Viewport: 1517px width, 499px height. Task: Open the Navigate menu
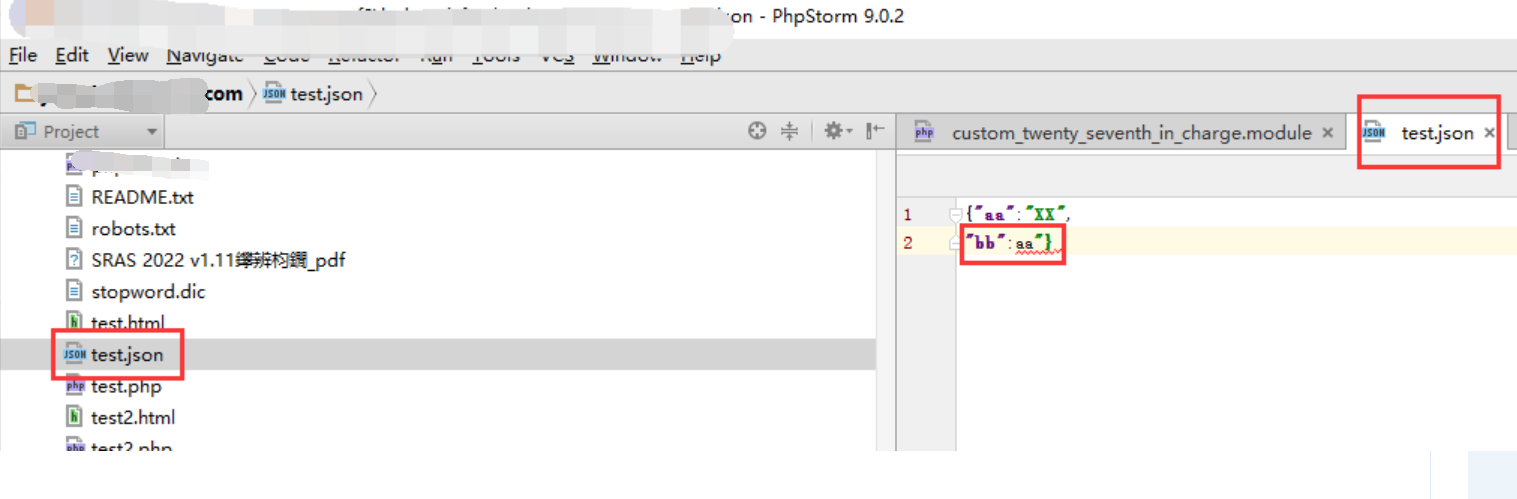205,56
